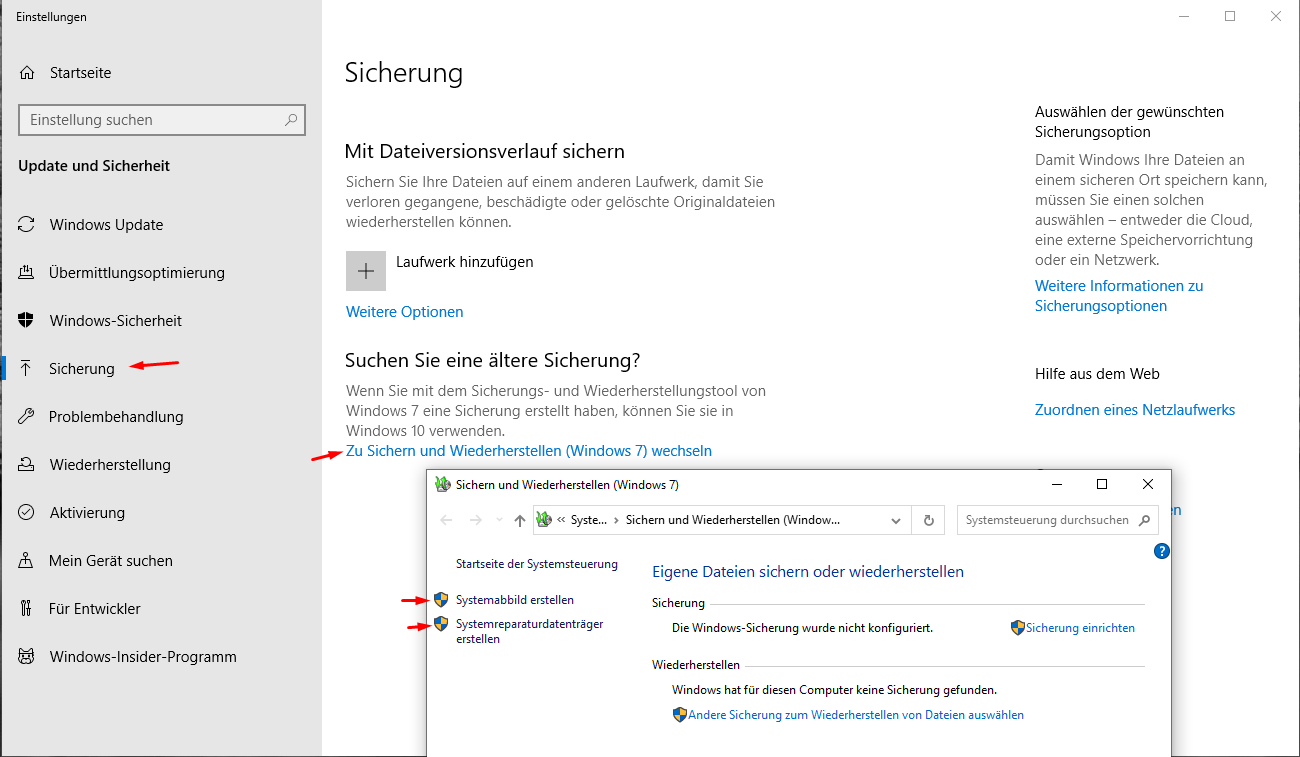The width and height of the screenshot is (1300, 757).
Task: Click shield icon beside Andere Sicherung auswählen
Action: coord(680,715)
